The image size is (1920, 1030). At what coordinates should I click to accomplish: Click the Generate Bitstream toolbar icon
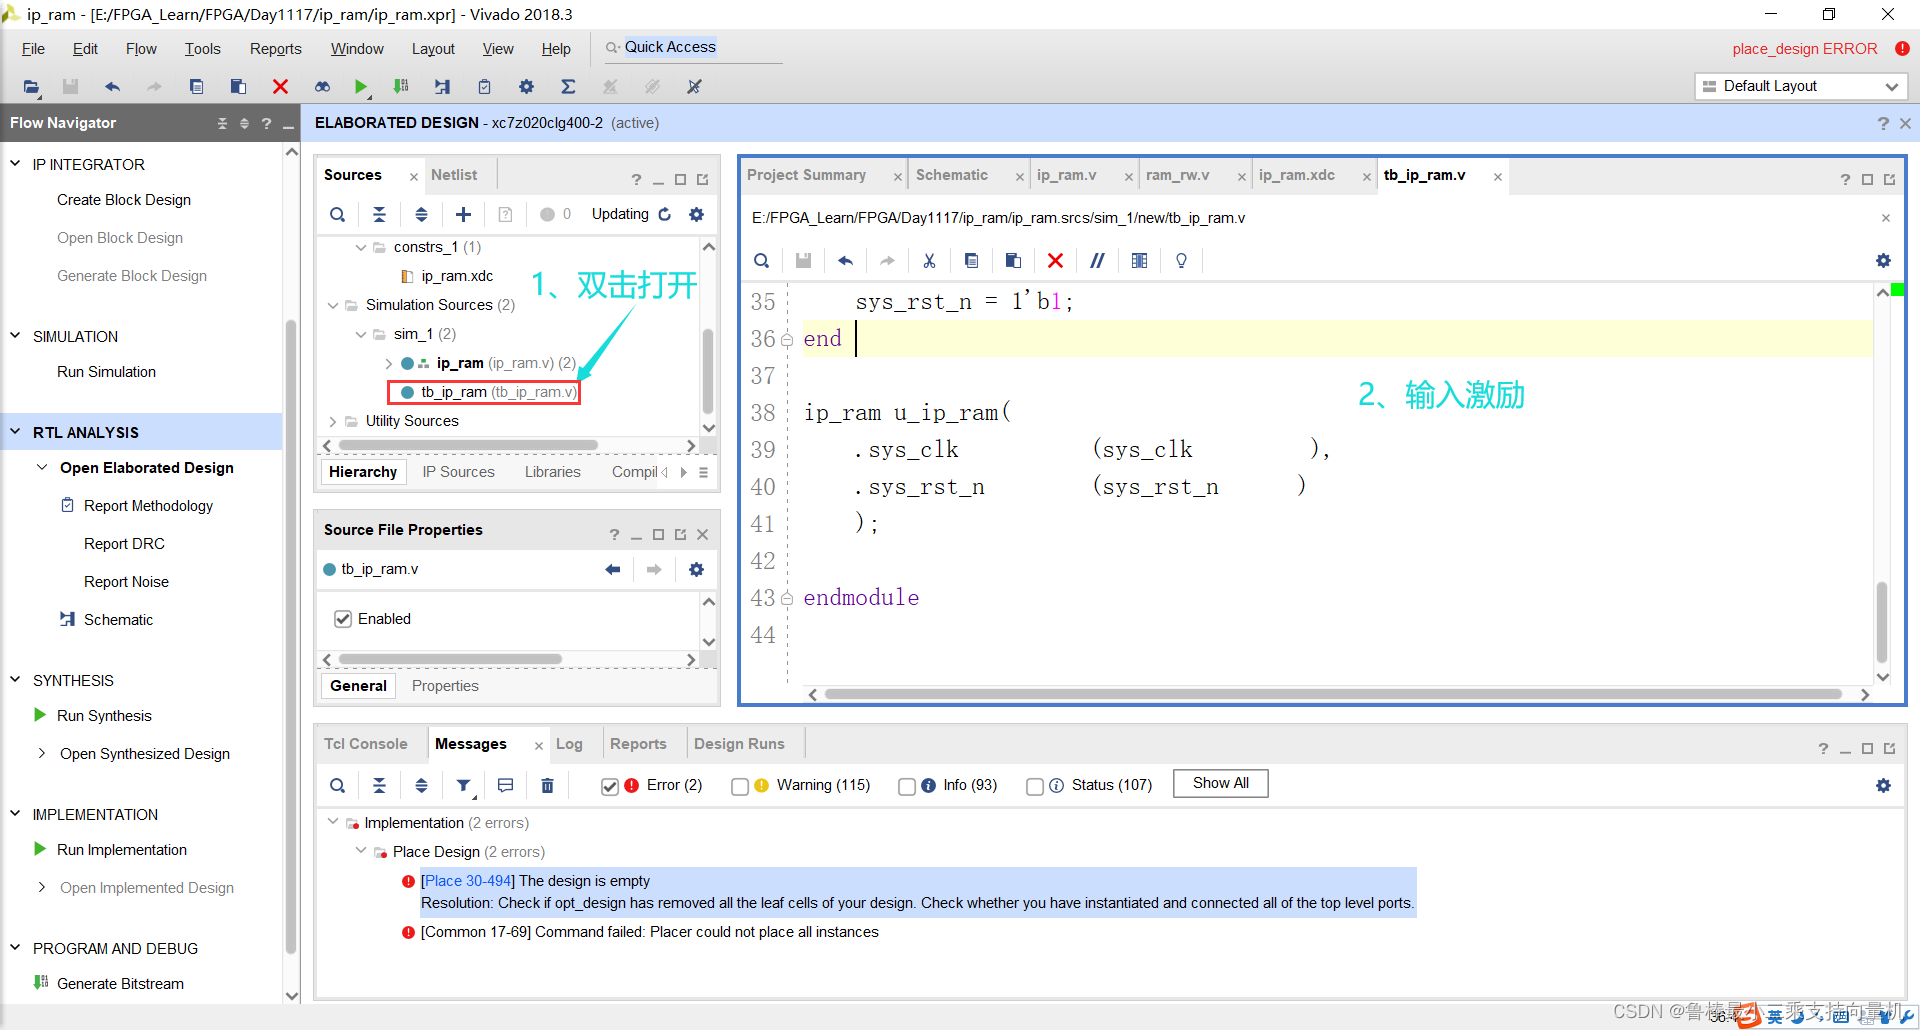[x=401, y=87]
